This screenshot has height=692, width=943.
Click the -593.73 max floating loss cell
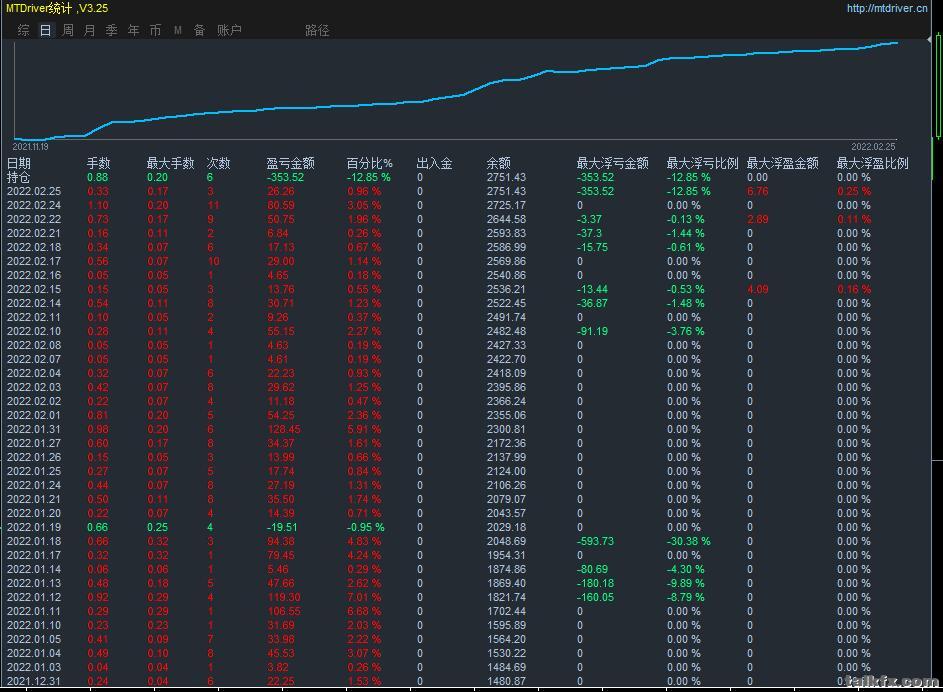(595, 541)
